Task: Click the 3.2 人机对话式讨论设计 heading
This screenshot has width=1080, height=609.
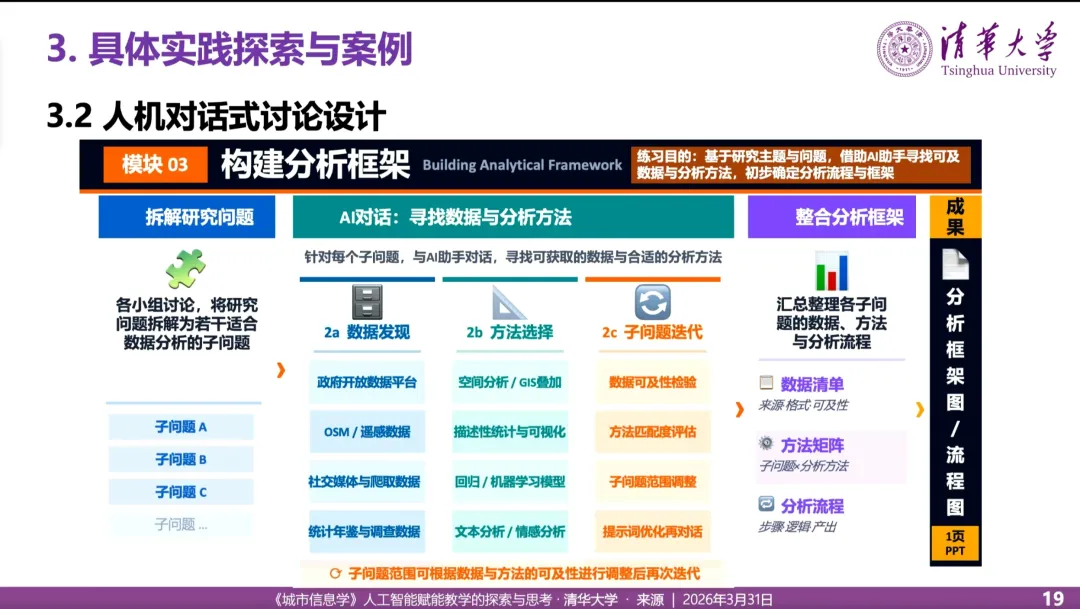Action: pos(216,116)
